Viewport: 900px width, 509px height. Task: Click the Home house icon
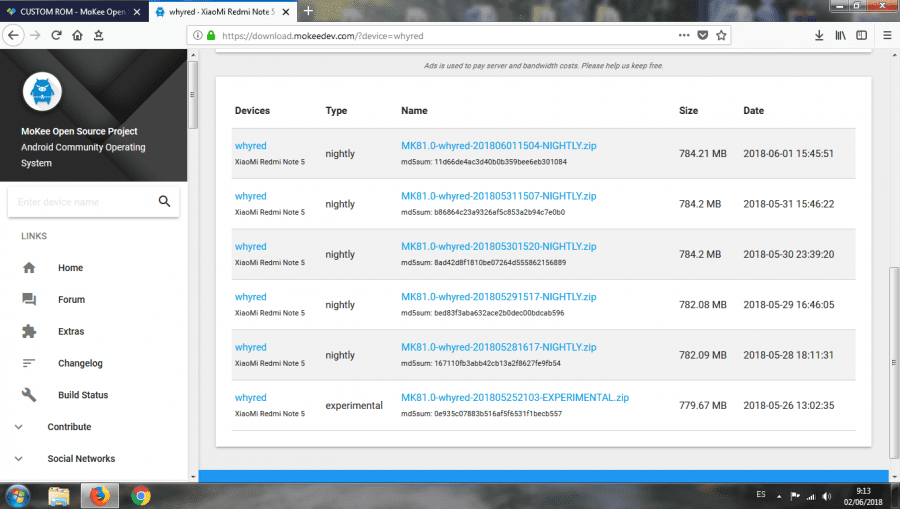click(29, 267)
